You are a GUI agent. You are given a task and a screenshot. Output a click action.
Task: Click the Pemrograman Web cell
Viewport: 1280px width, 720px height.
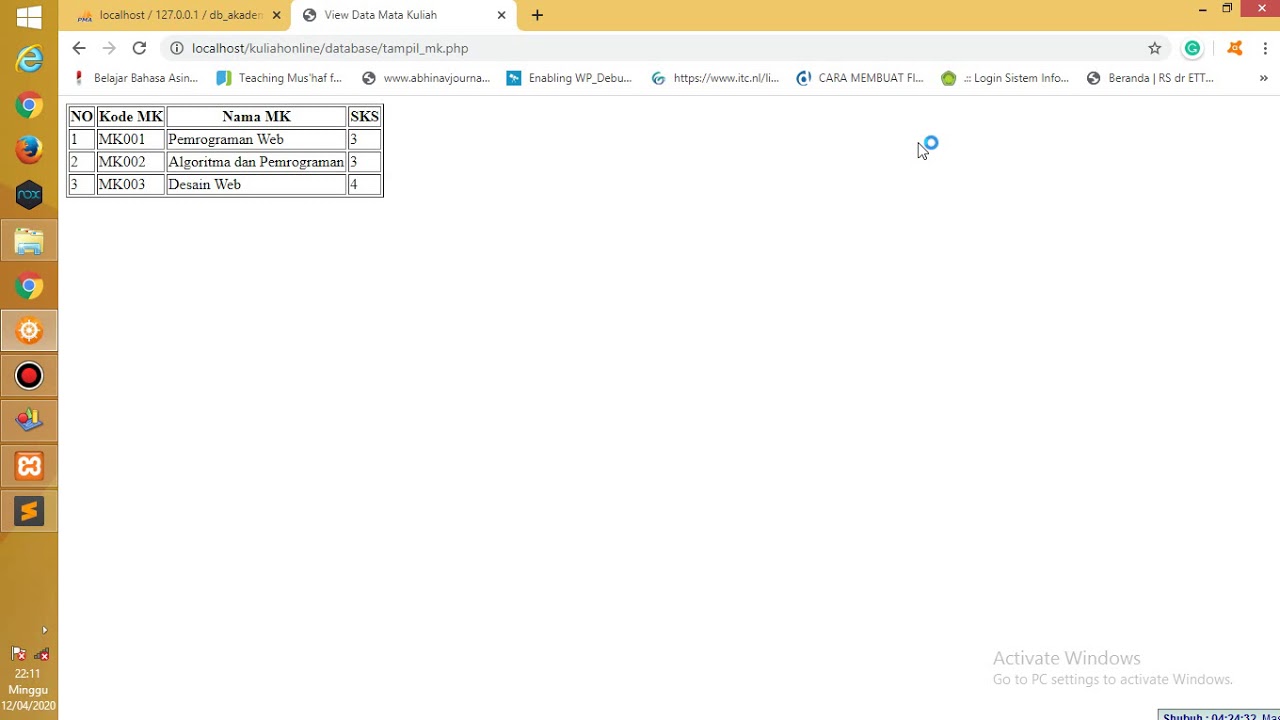click(256, 139)
